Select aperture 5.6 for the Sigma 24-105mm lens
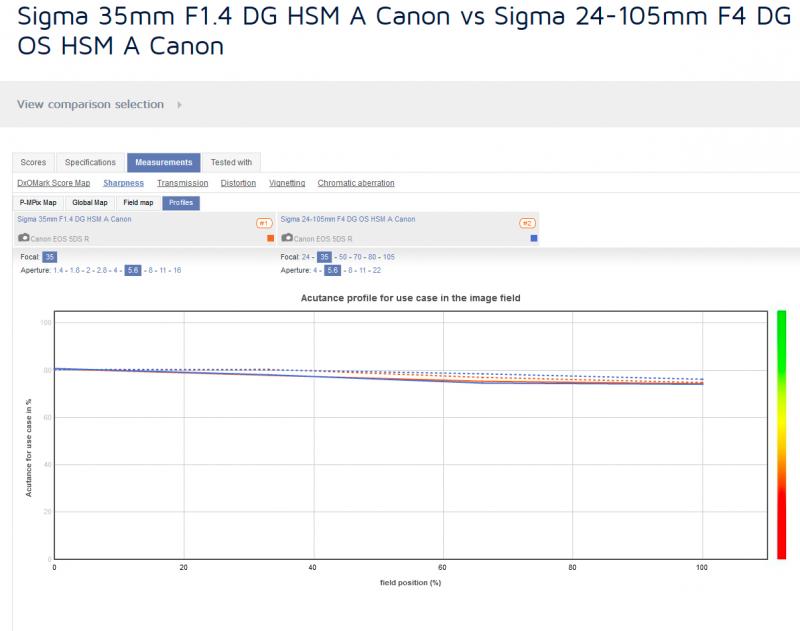 333,270
